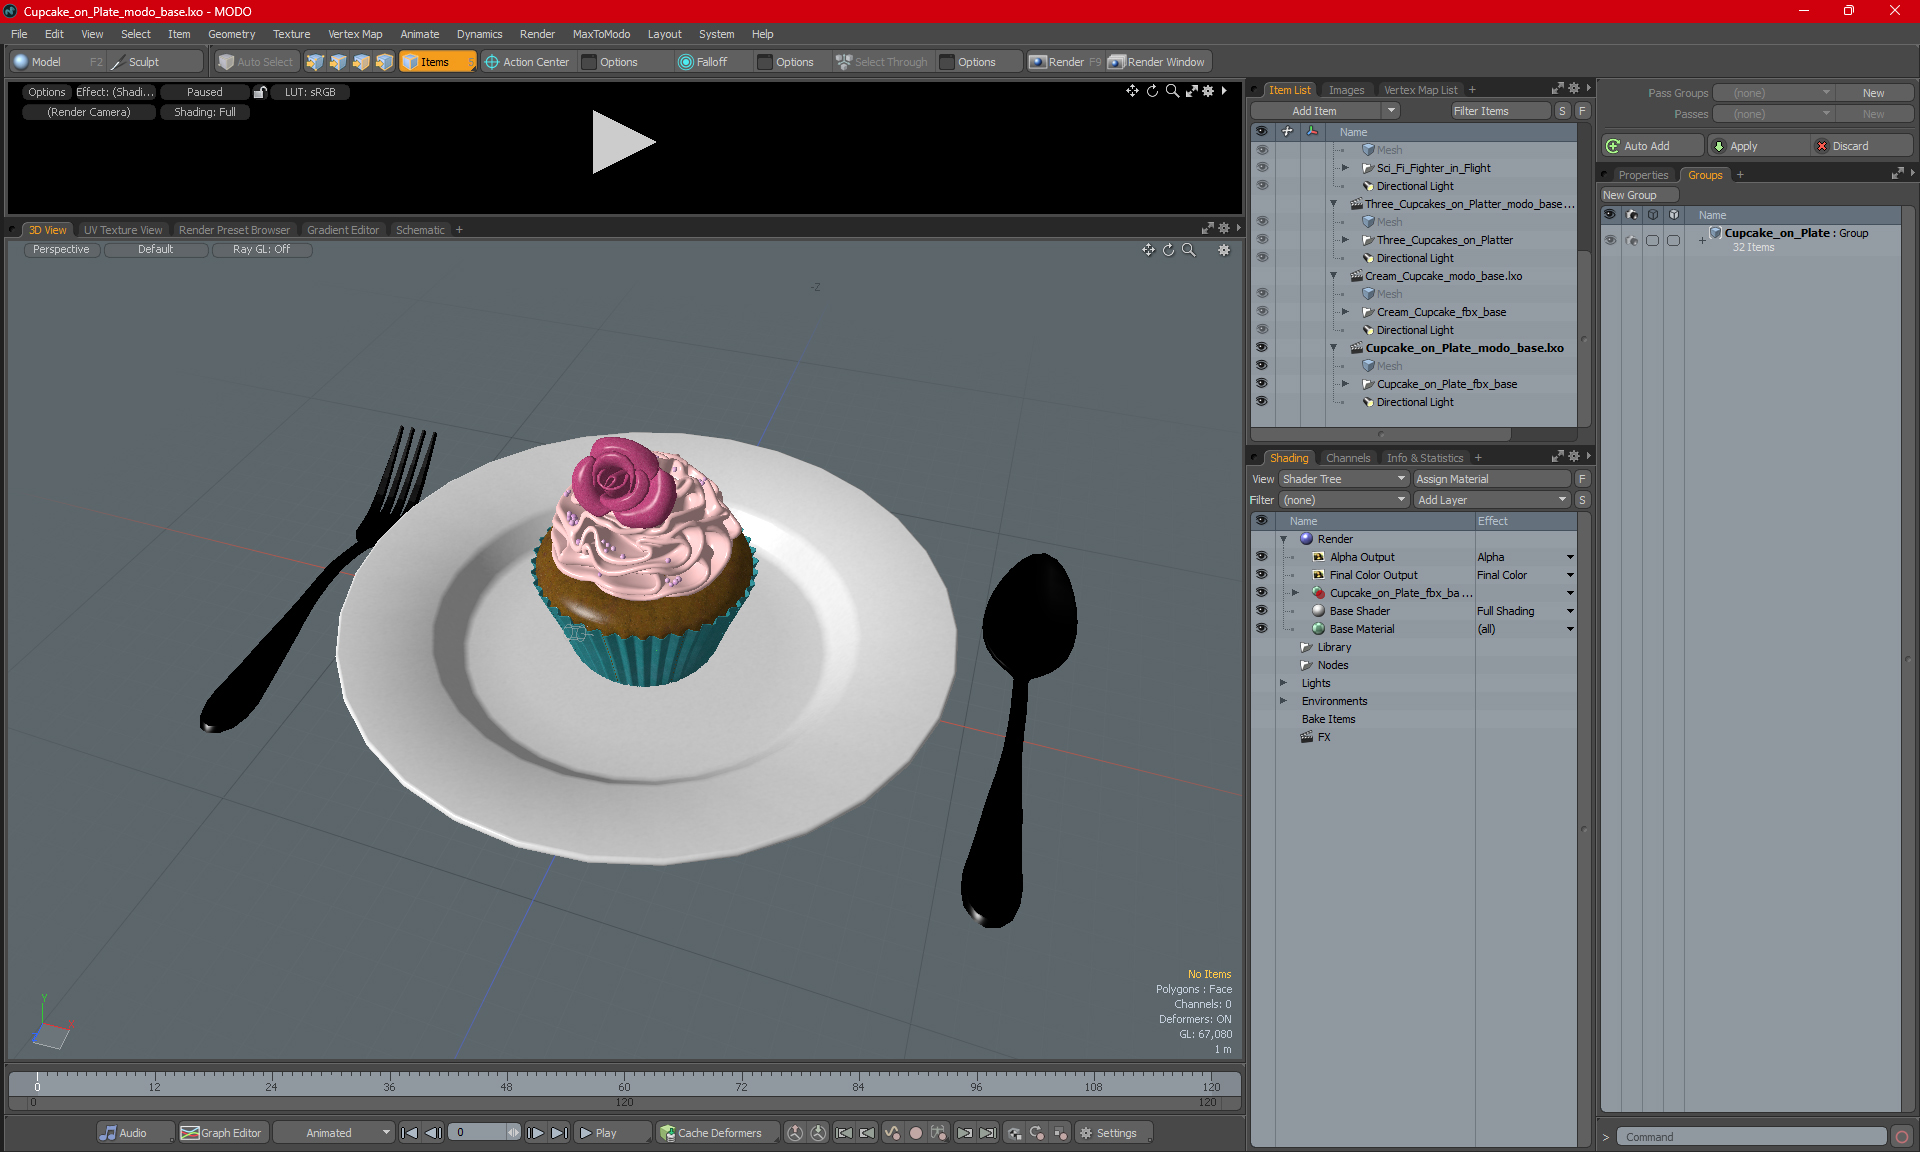Jump to first frame
The image size is (1920, 1152).
410,1133
